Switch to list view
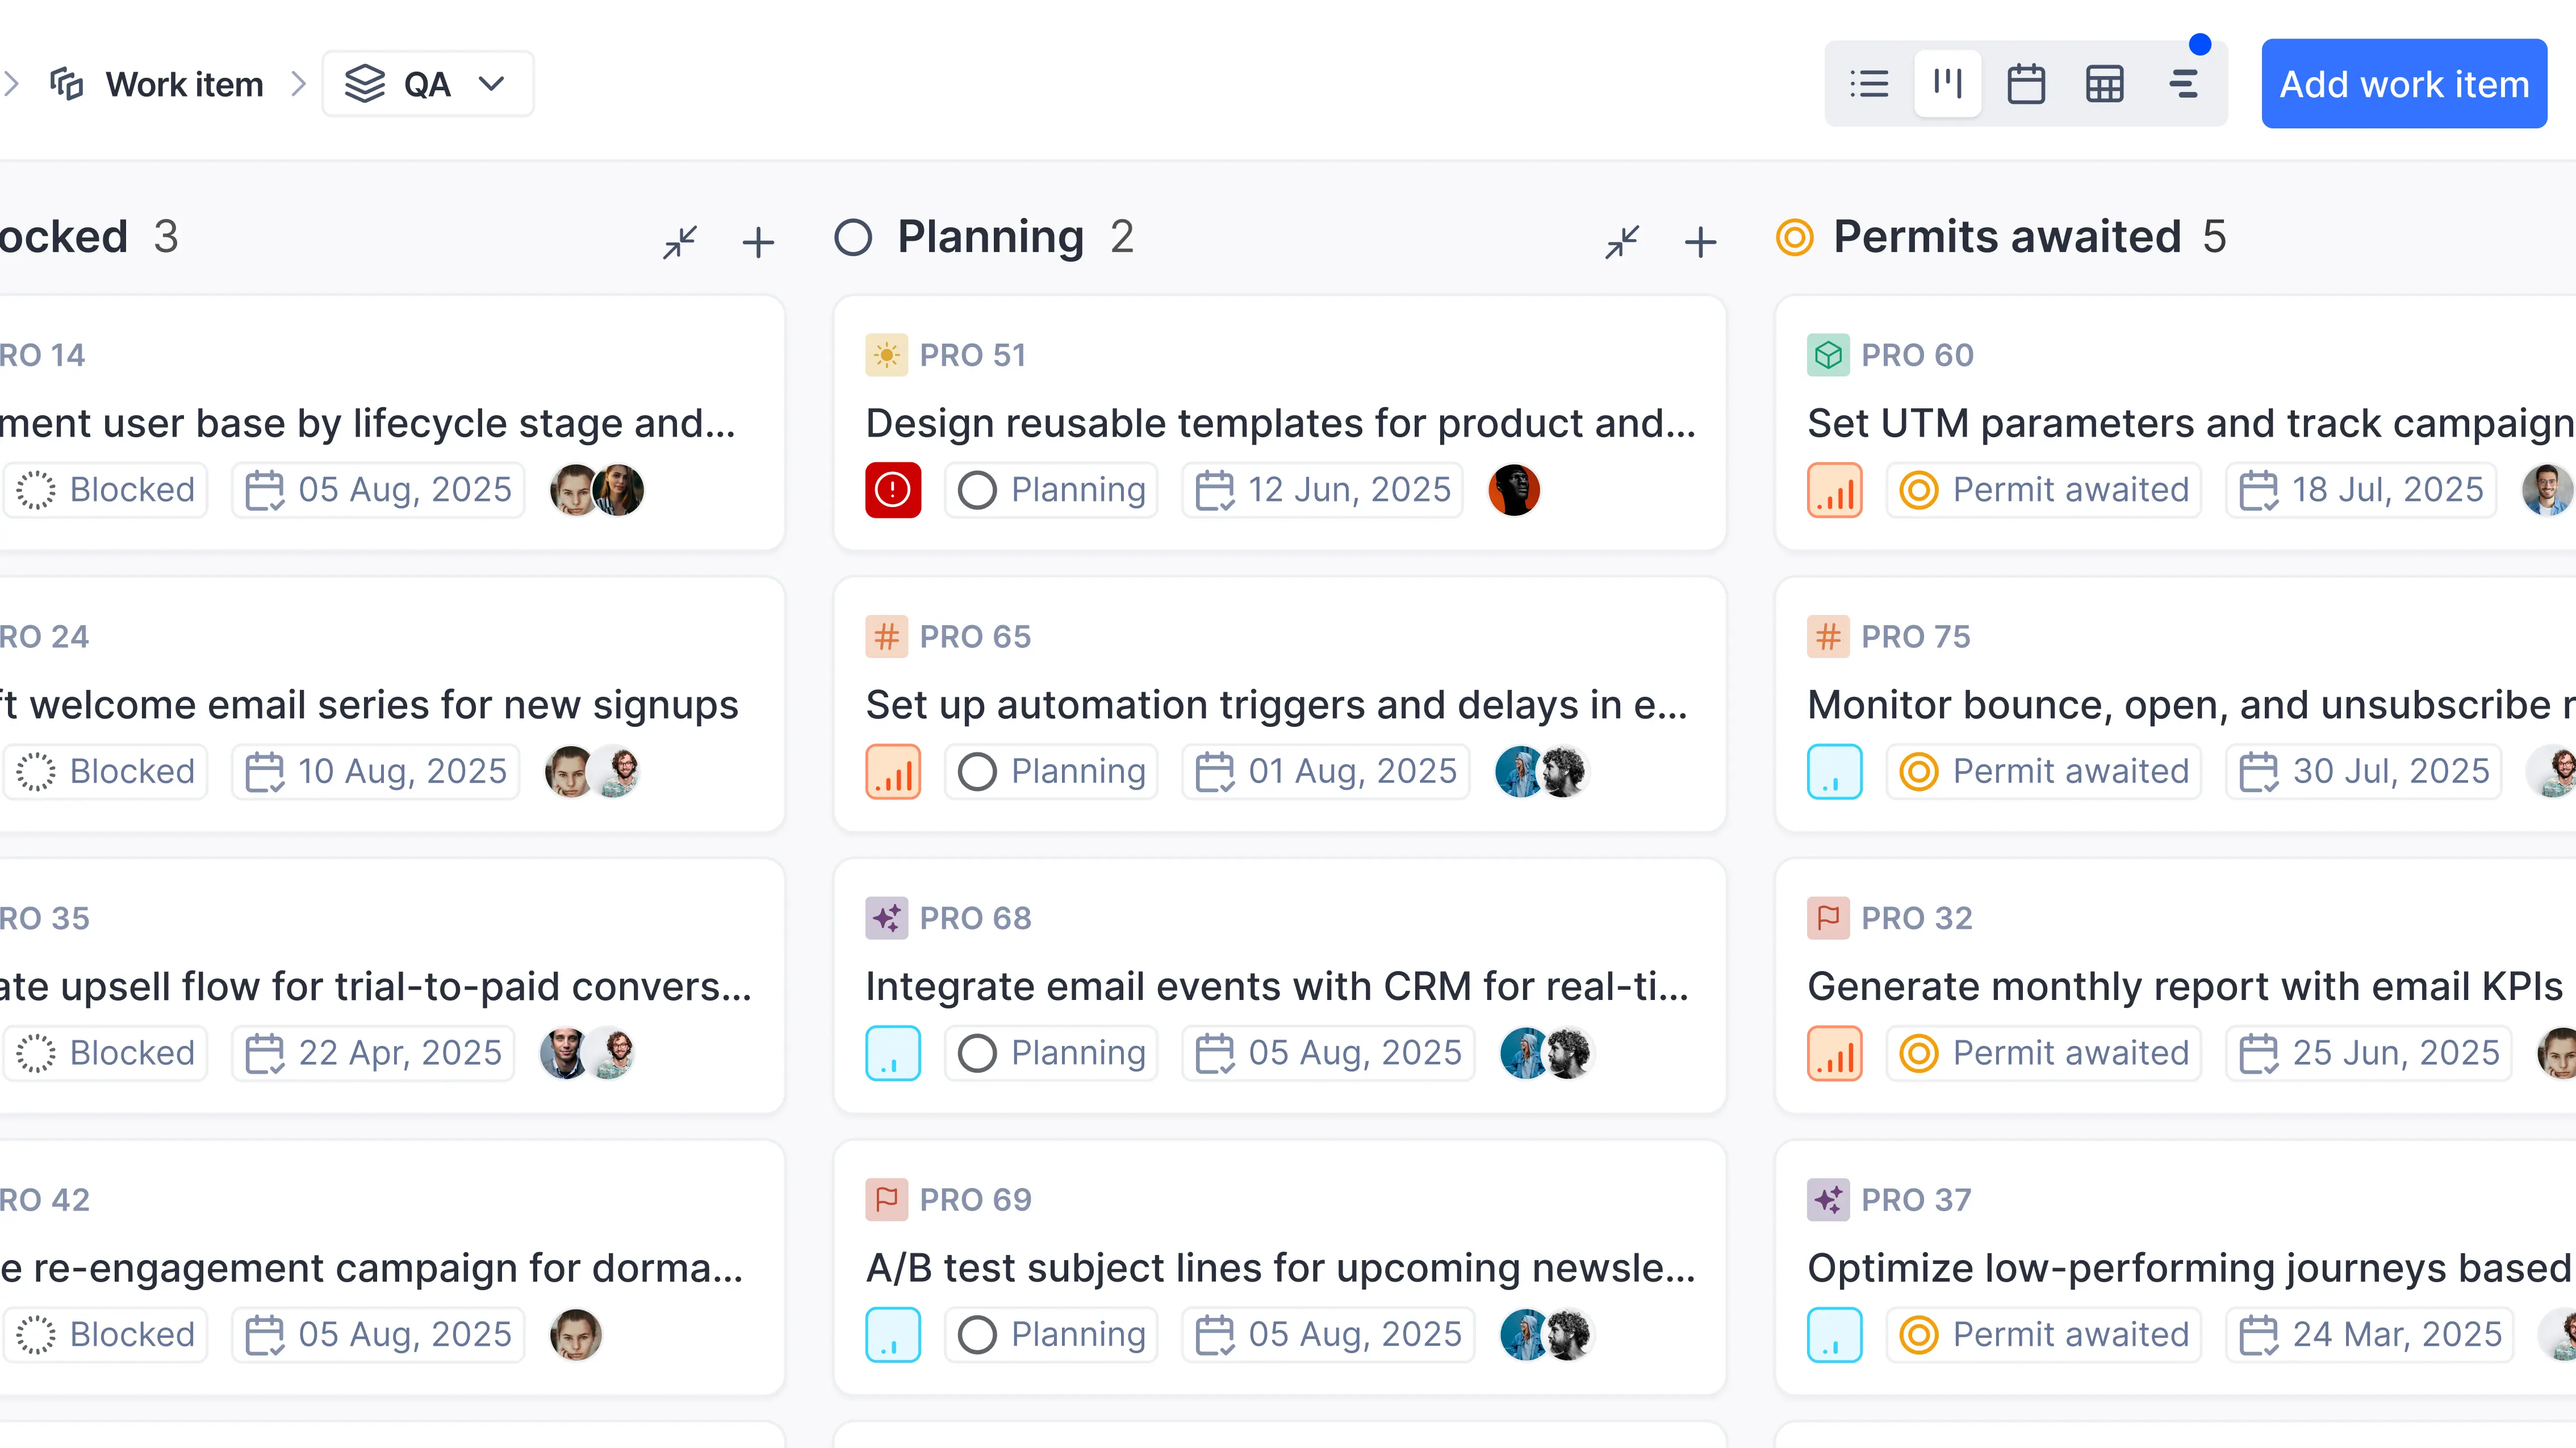 tap(1869, 83)
